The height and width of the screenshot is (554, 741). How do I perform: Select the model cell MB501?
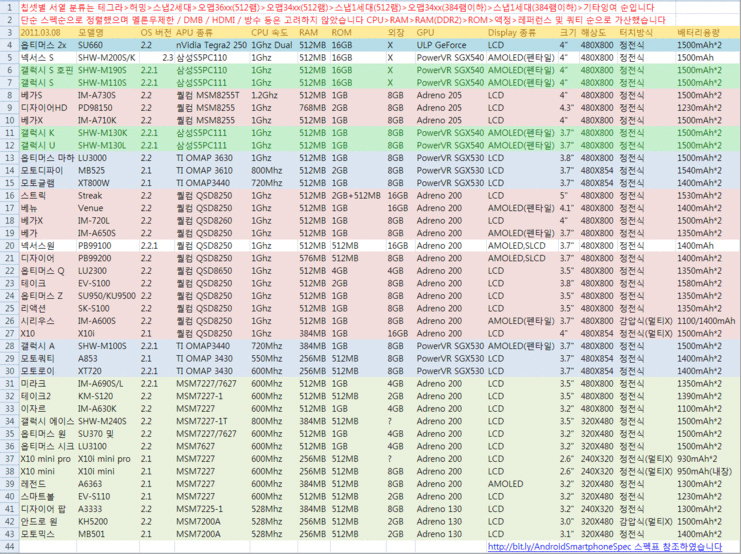tap(91, 534)
